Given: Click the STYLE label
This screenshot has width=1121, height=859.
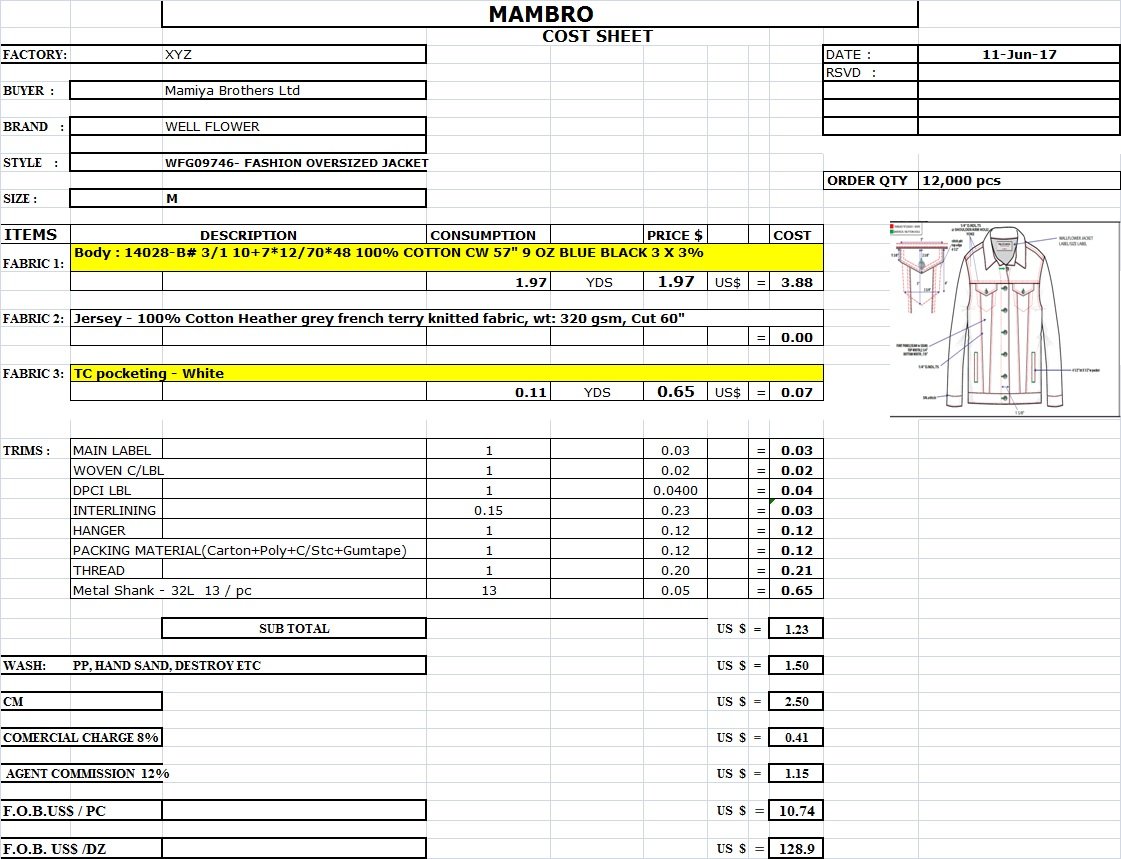Looking at the screenshot, I should coord(31,163).
